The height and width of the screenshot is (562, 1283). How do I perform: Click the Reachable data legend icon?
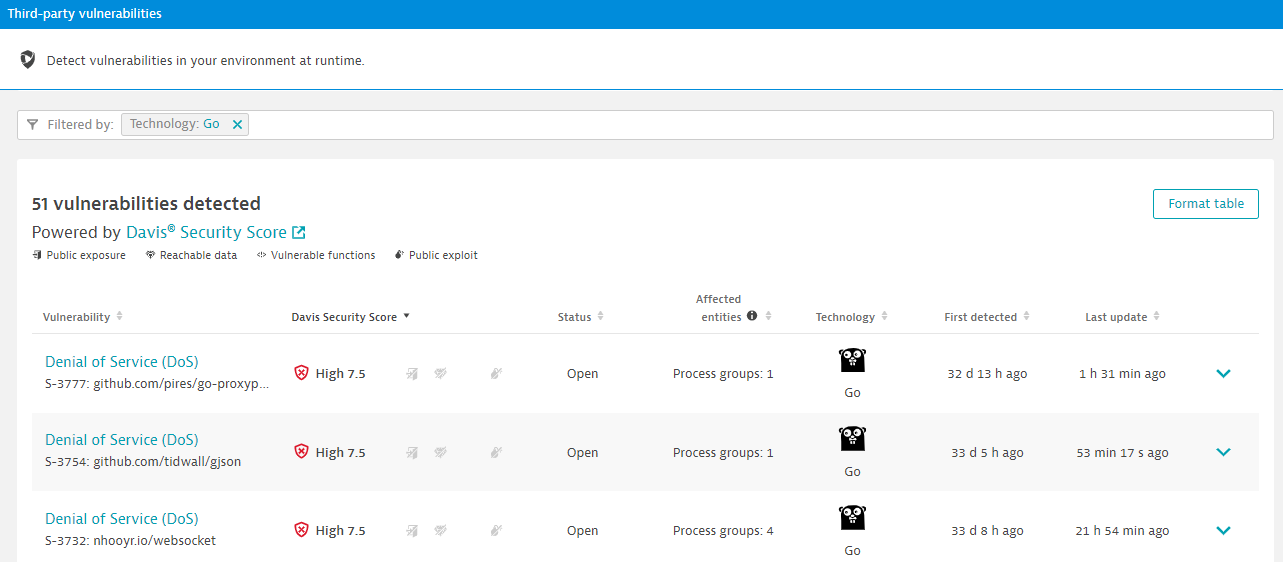(150, 255)
